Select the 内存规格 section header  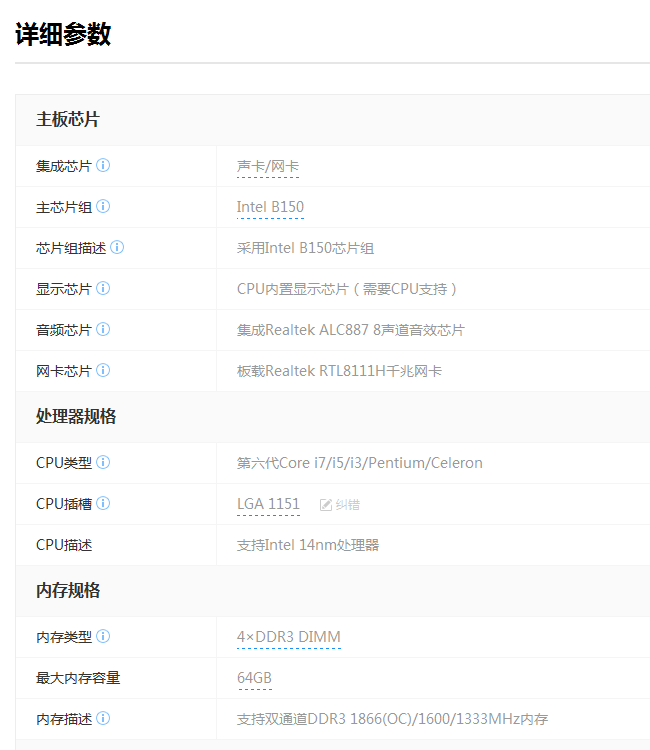tap(68, 591)
